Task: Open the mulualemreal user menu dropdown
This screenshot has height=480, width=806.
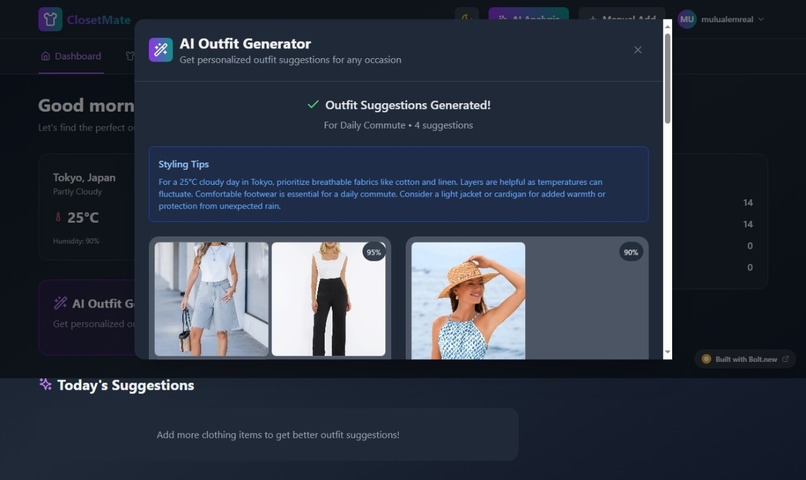Action: click(721, 20)
